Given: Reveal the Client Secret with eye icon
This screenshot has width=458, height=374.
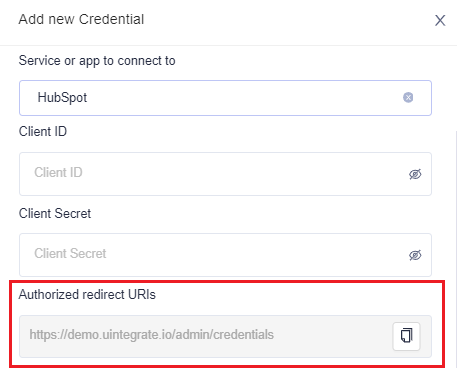Looking at the screenshot, I should coord(415,255).
